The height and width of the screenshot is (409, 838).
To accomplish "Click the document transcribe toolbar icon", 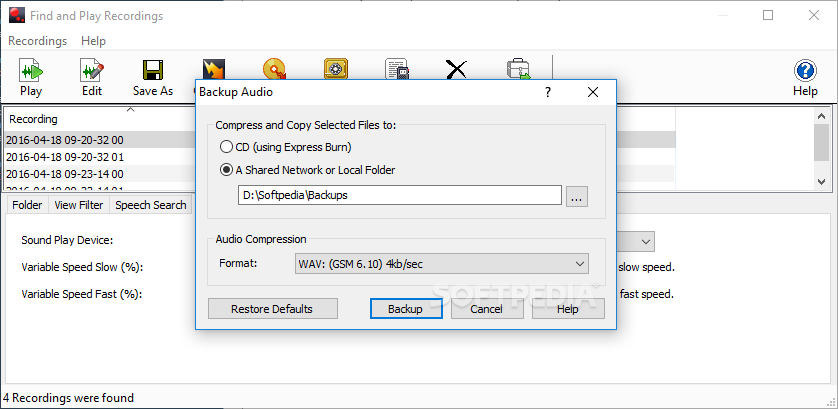I will click(397, 69).
